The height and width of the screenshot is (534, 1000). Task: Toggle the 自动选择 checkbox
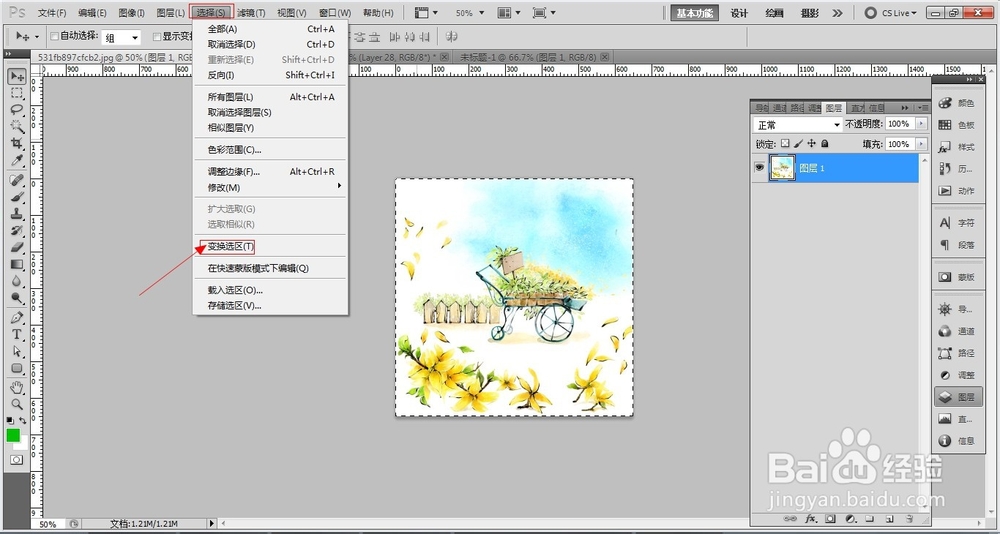click(x=54, y=36)
